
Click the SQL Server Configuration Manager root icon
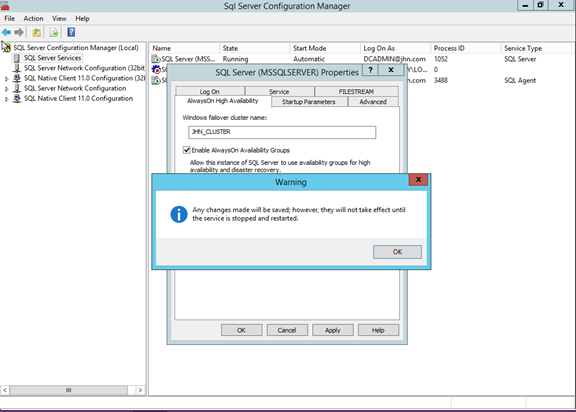pyautogui.click(x=6, y=47)
